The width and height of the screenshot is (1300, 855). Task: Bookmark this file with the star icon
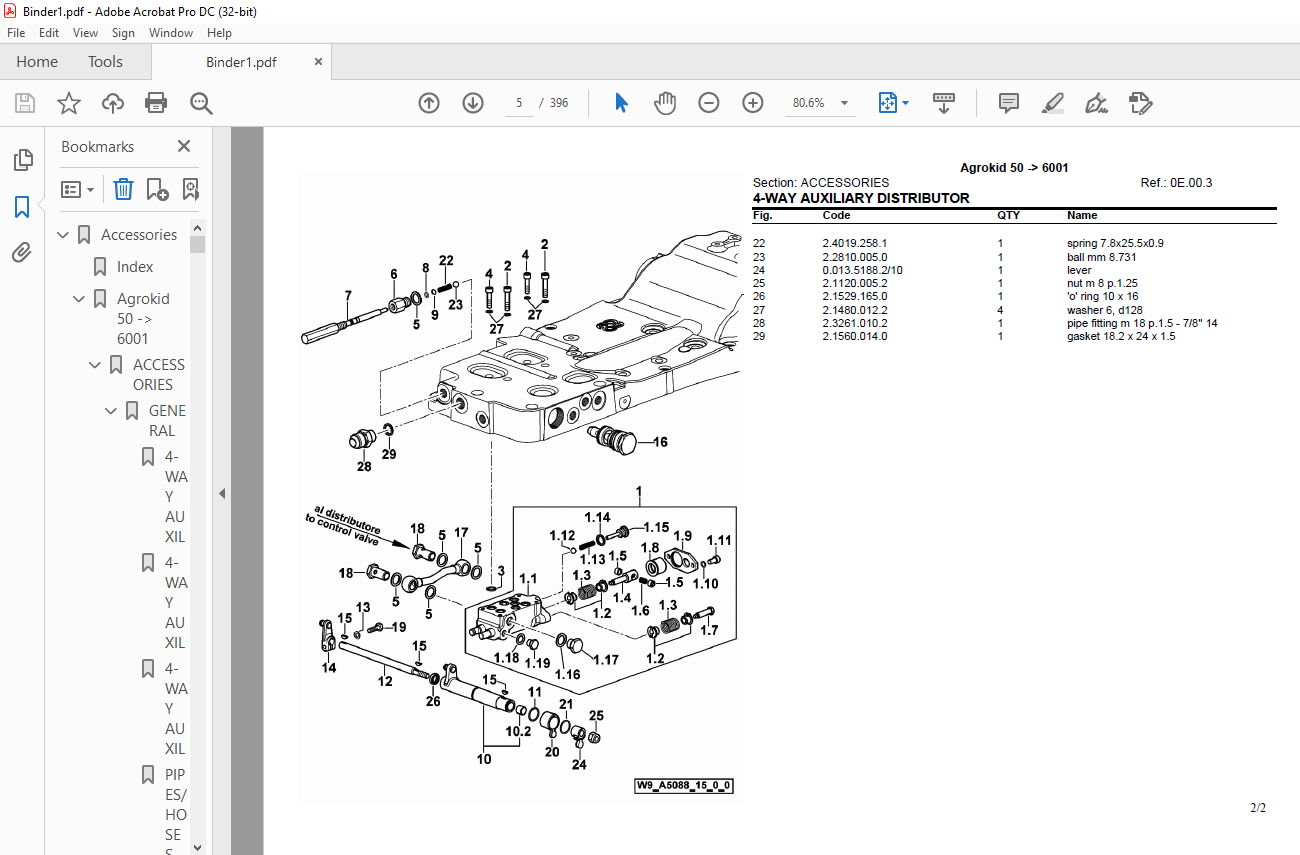[x=69, y=102]
